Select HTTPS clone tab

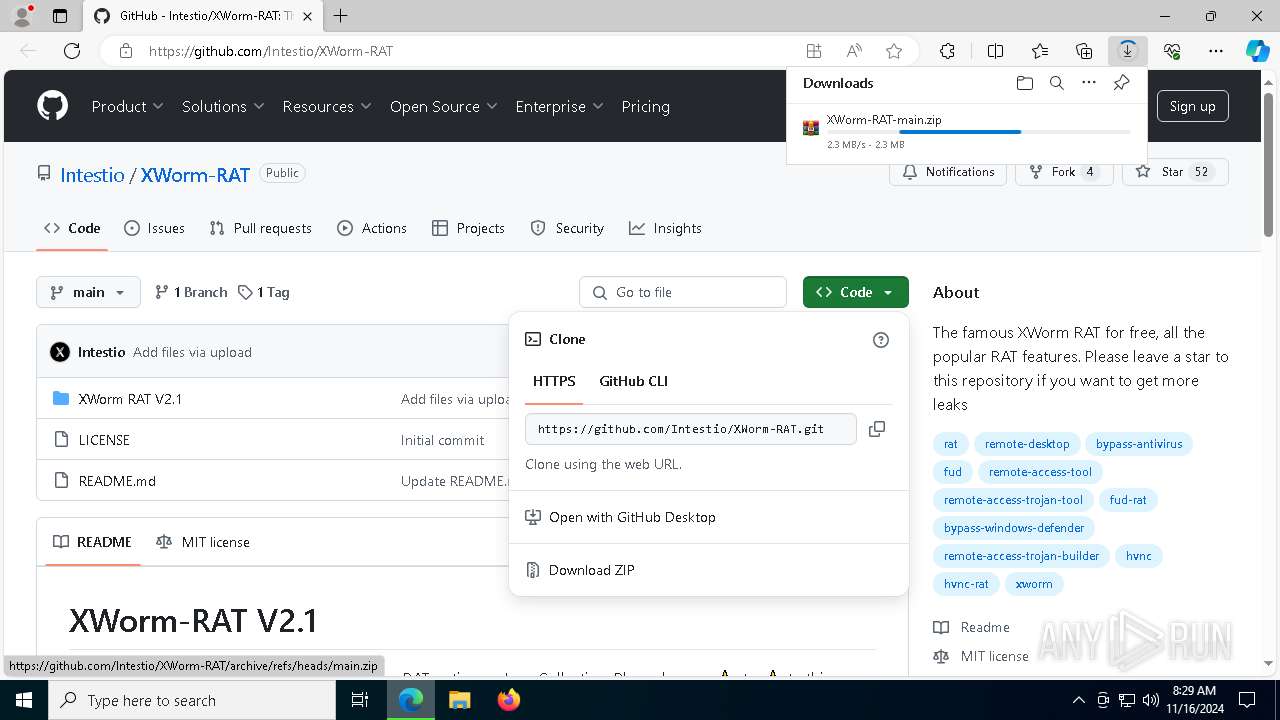554,381
